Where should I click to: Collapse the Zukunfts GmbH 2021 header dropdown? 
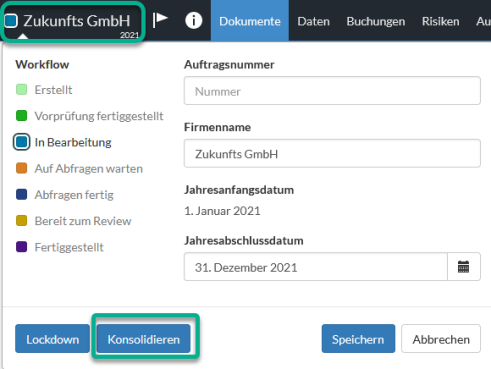point(73,22)
